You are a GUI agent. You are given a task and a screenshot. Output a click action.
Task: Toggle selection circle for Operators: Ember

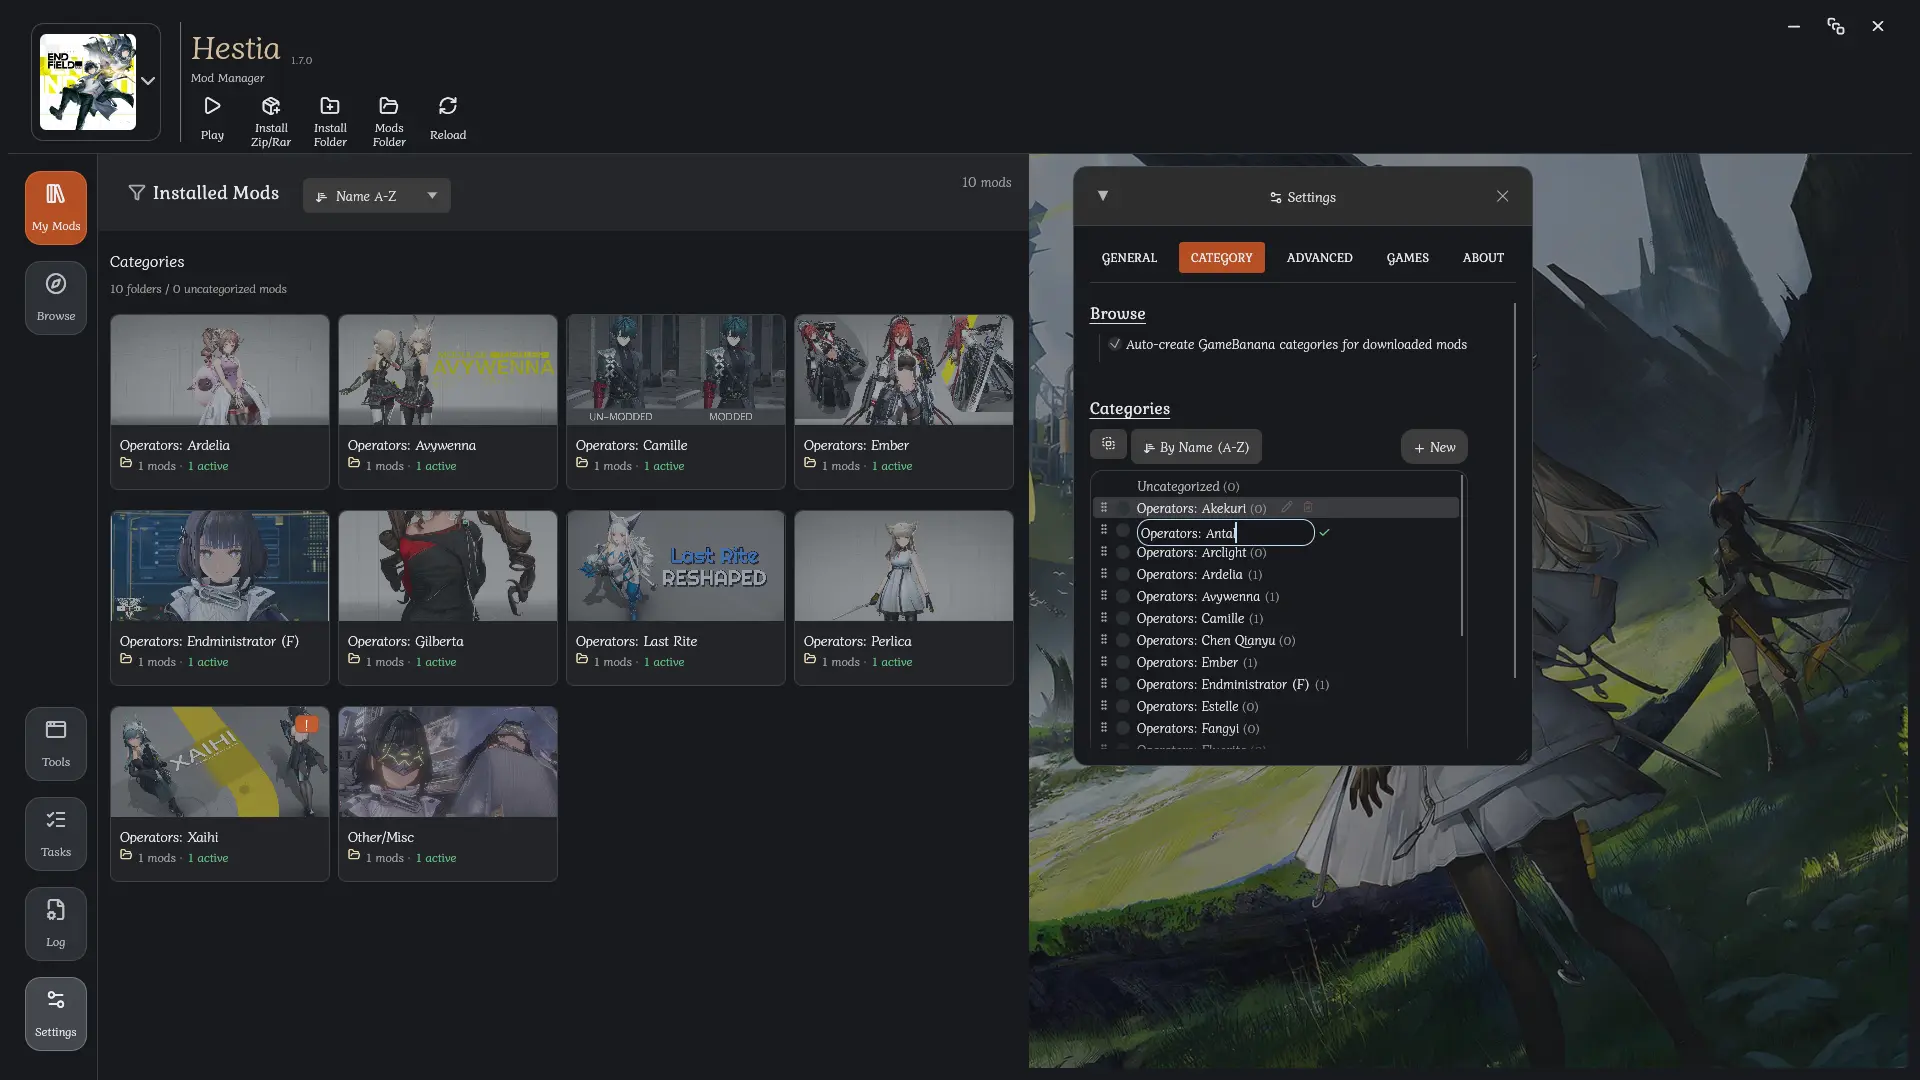(1123, 662)
